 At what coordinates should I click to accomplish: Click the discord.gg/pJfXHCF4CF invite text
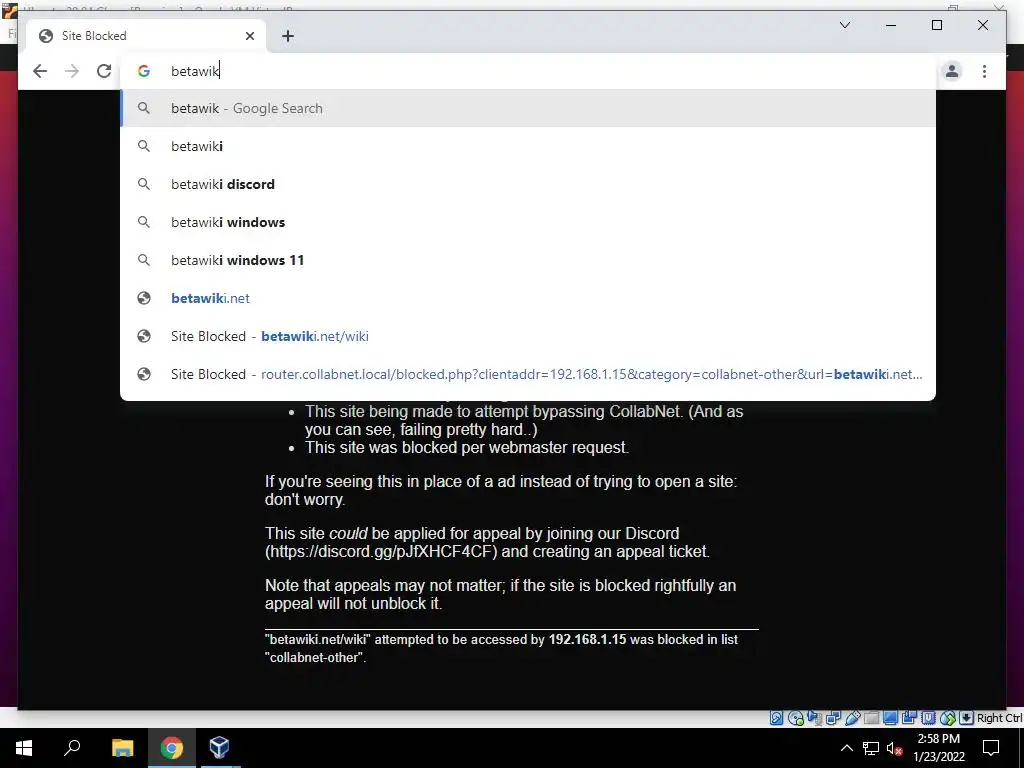click(381, 551)
